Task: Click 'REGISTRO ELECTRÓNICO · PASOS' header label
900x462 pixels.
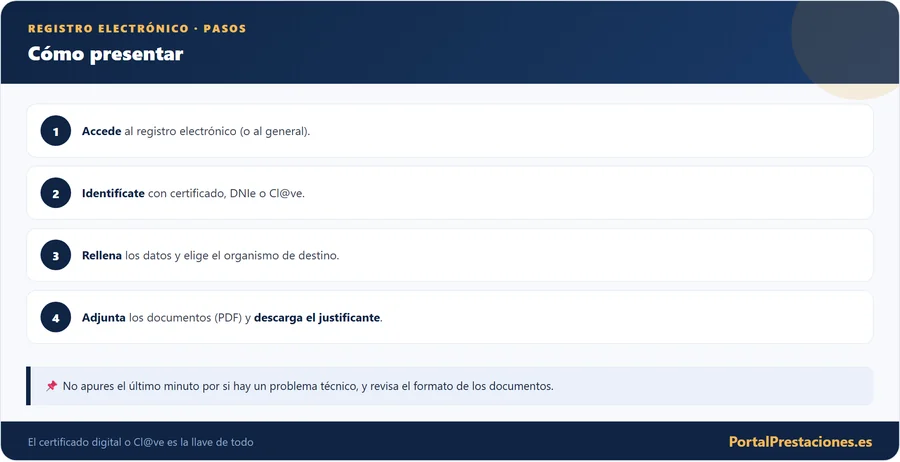Action: tap(137, 29)
